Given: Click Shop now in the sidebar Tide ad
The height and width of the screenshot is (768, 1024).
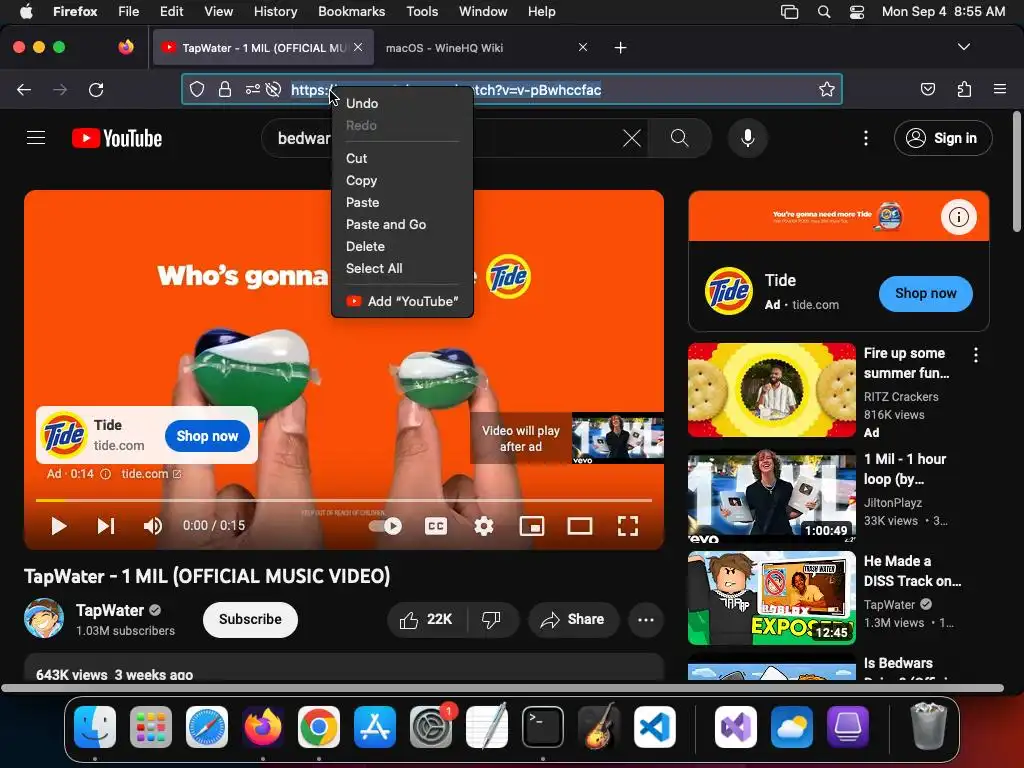Looking at the screenshot, I should pos(925,294).
